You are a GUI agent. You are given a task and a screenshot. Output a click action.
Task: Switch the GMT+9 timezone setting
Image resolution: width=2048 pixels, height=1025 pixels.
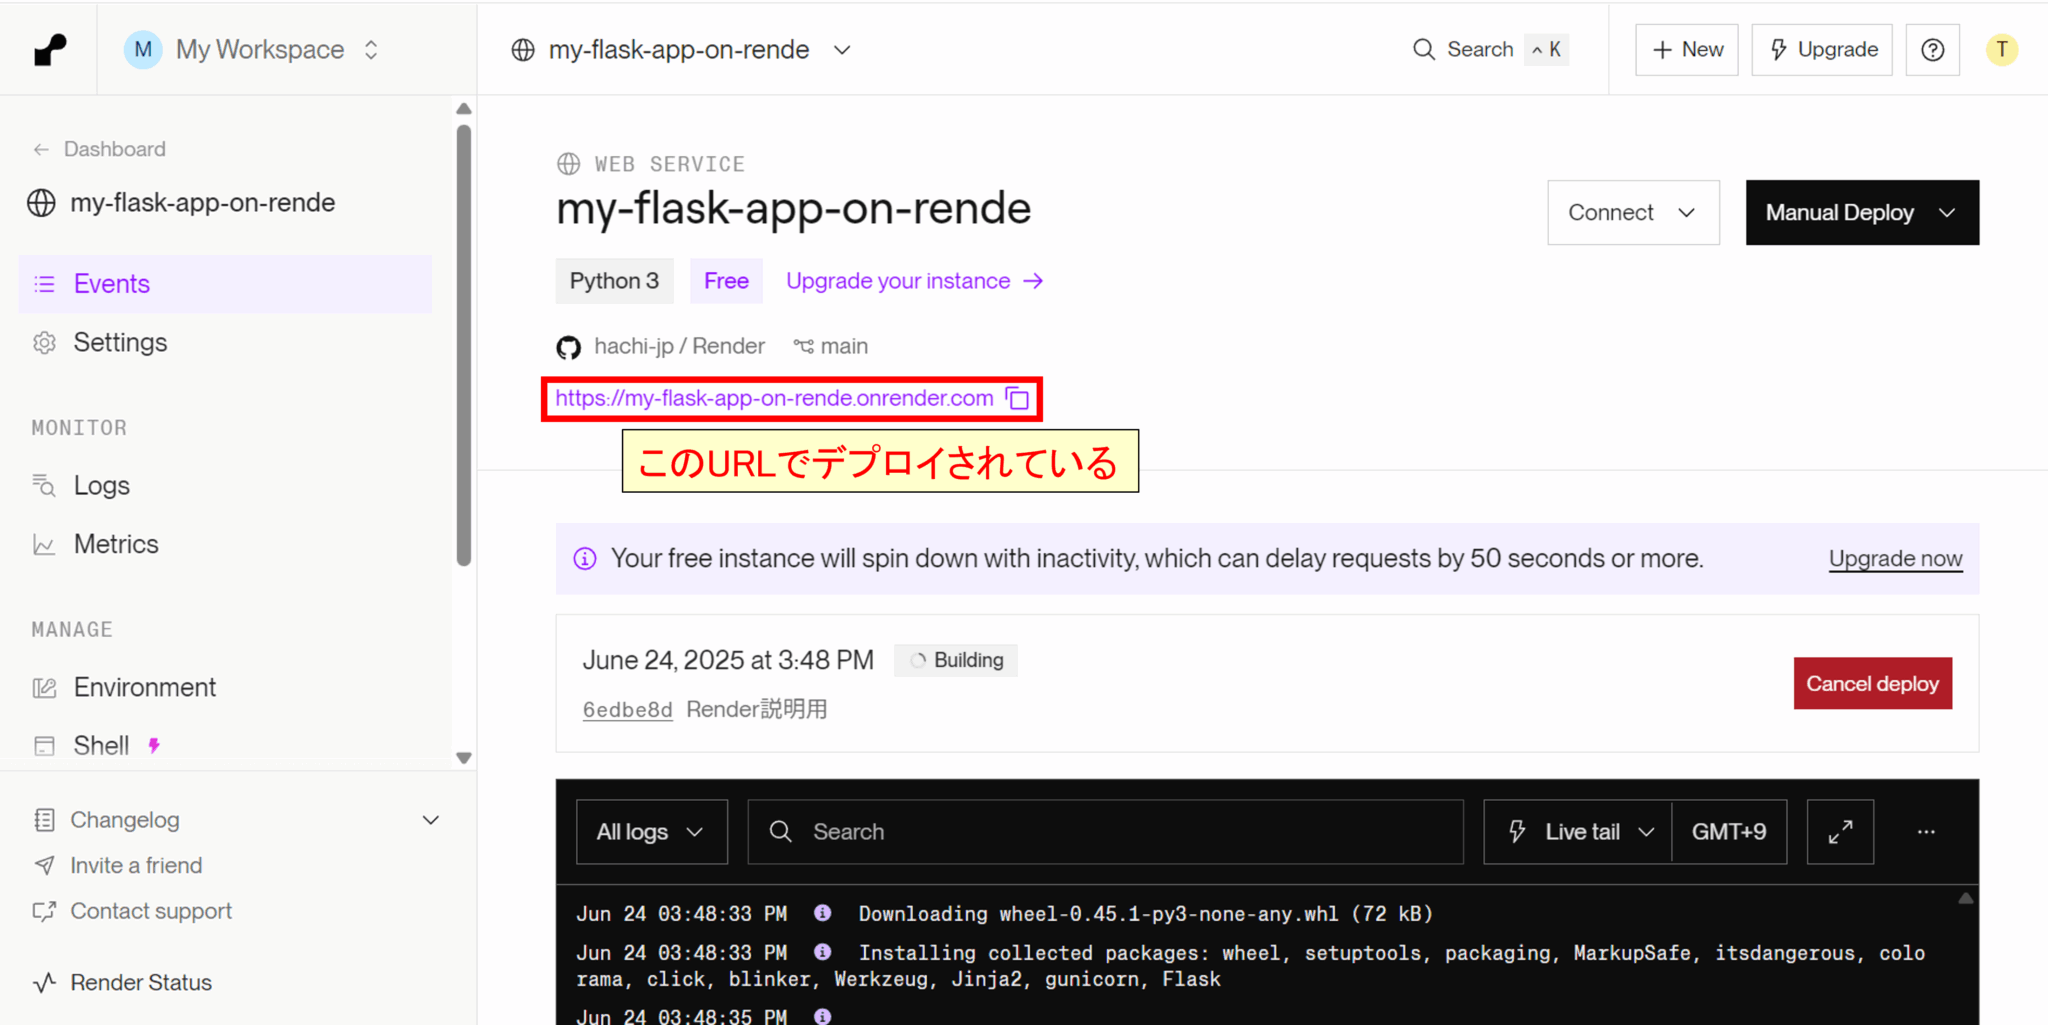click(x=1729, y=832)
